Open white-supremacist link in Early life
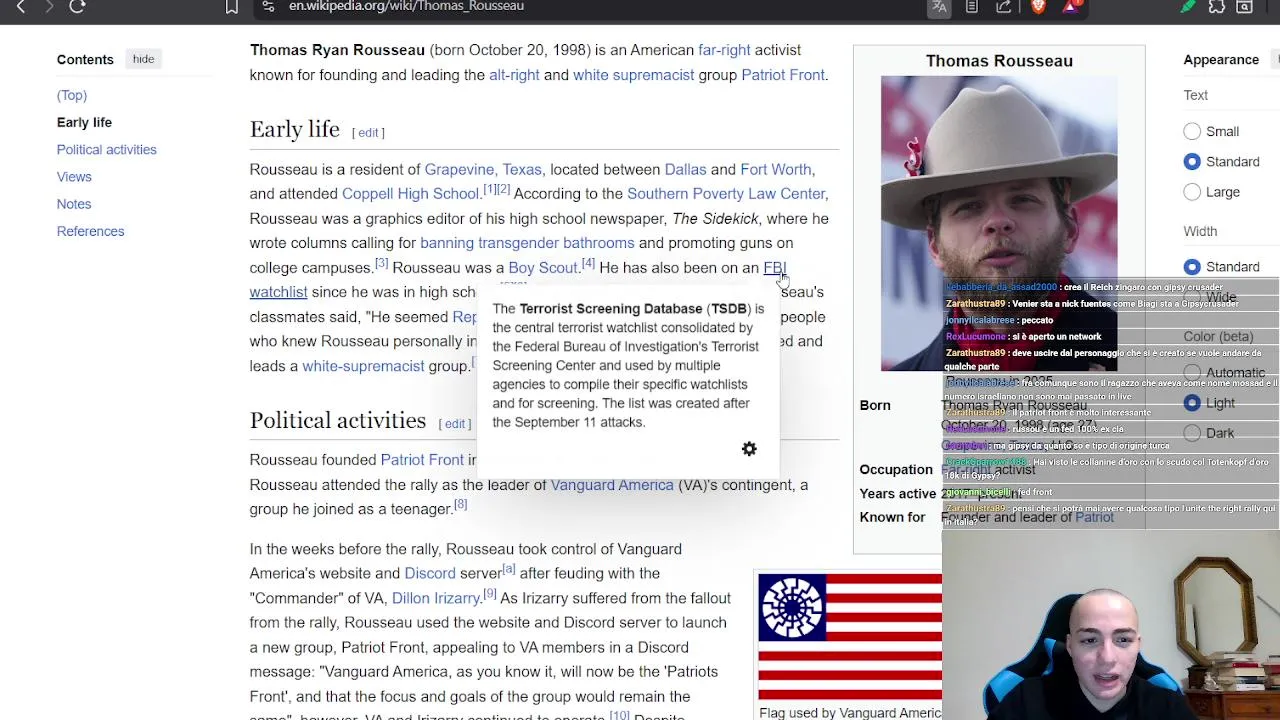1280x720 pixels. point(363,366)
